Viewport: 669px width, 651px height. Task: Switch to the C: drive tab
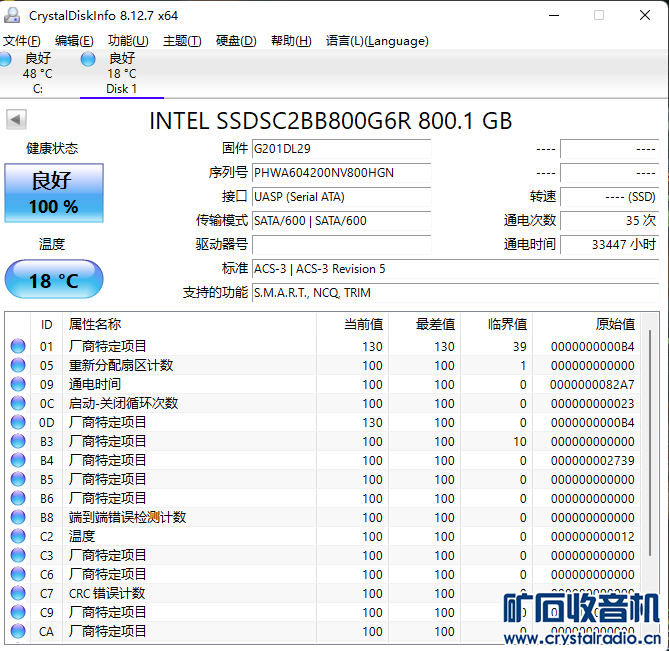point(38,73)
